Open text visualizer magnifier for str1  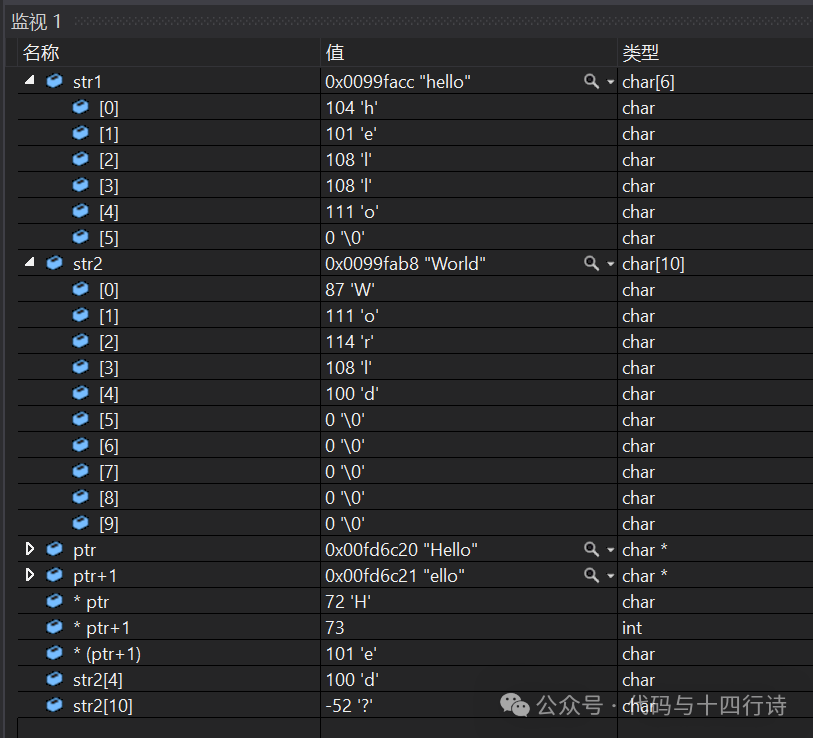click(591, 81)
